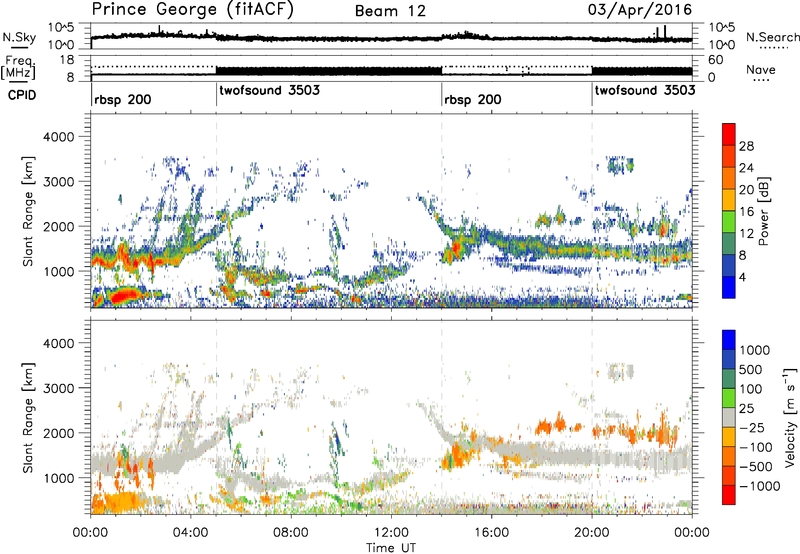Click the orange velocity patch near 14:30

(457, 456)
